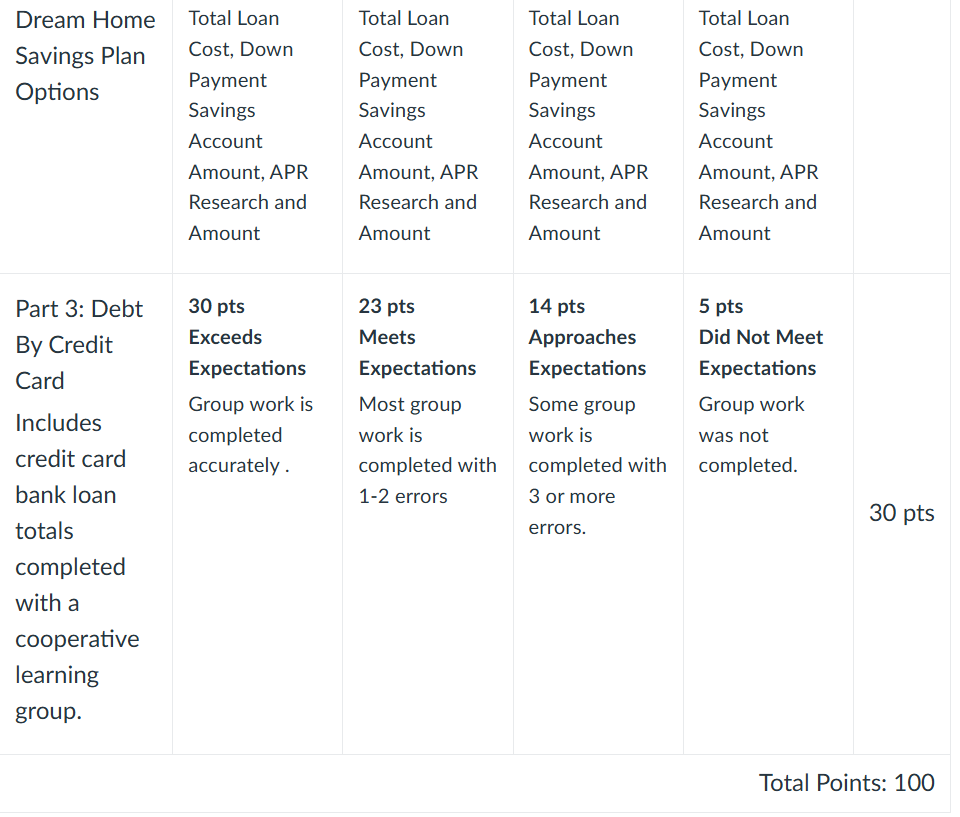The height and width of the screenshot is (817, 960).
Task: Click the Total Points: 100 text
Action: [x=846, y=783]
